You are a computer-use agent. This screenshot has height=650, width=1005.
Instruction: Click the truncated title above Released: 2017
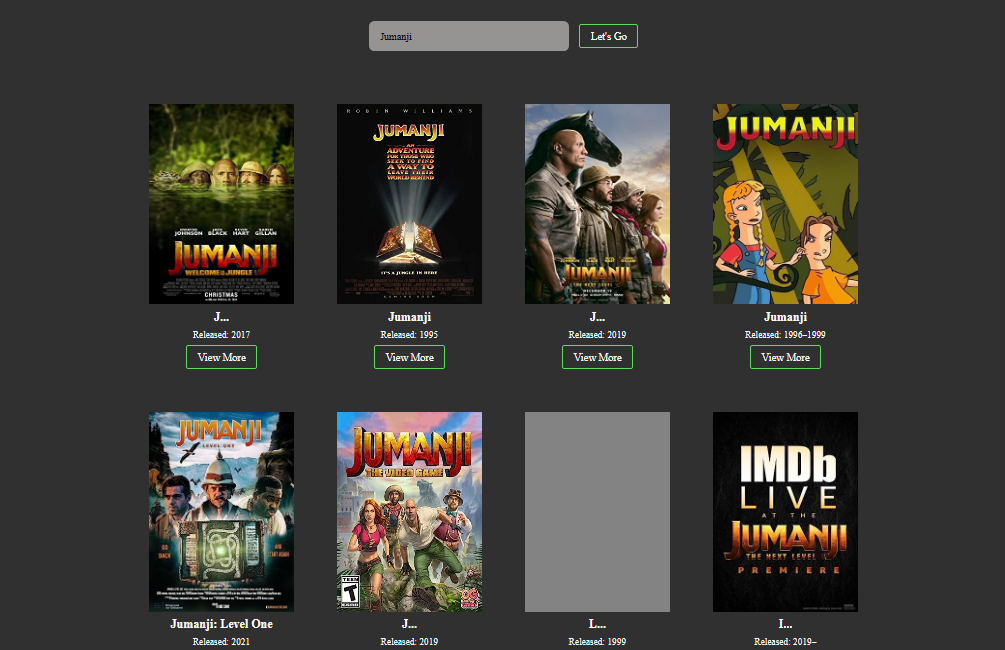click(x=221, y=317)
